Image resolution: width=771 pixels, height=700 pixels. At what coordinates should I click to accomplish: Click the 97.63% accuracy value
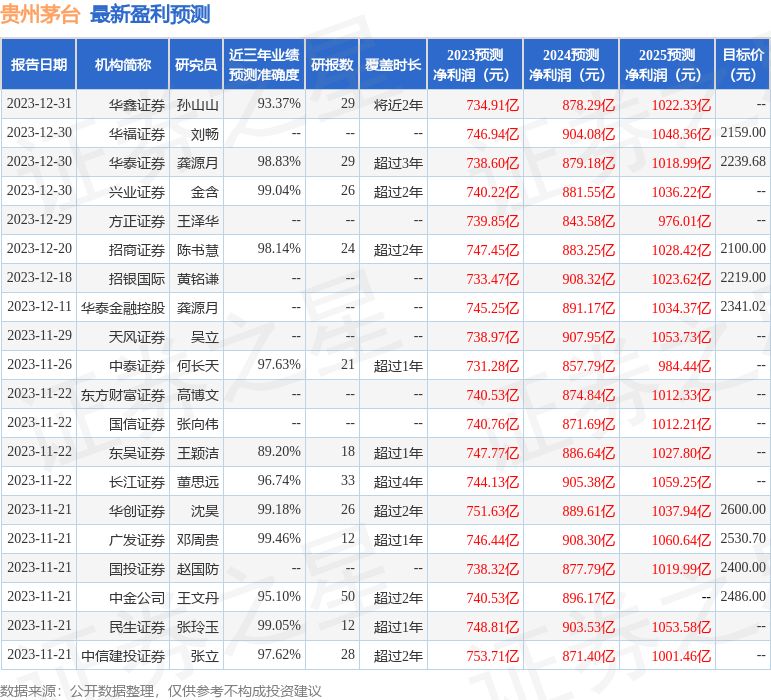click(x=279, y=365)
